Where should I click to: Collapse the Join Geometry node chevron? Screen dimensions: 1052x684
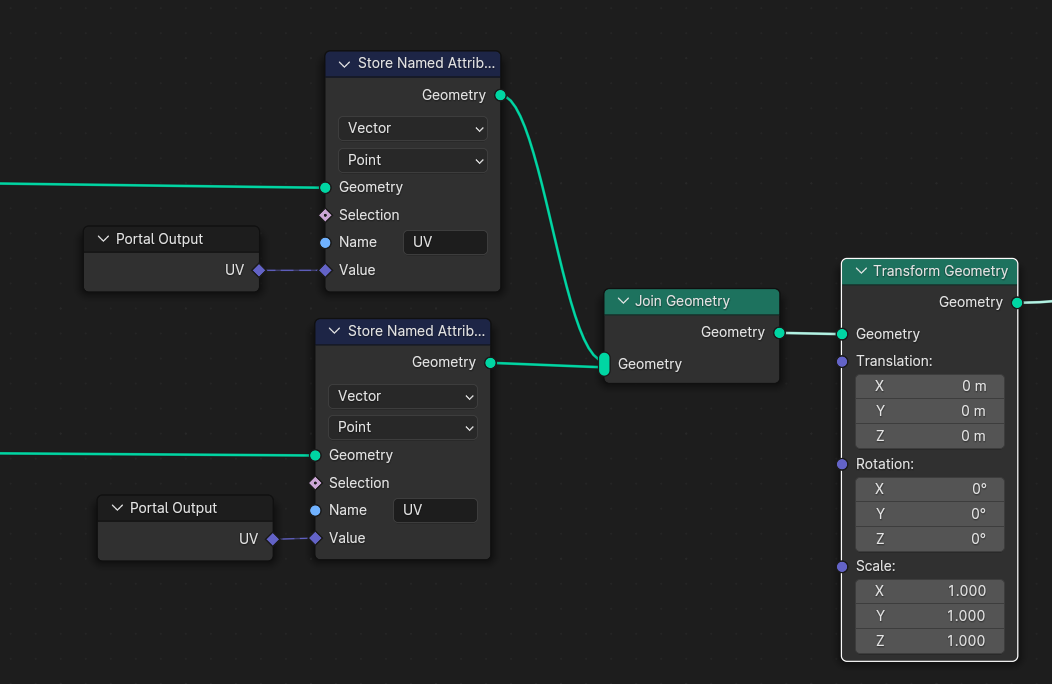click(623, 301)
